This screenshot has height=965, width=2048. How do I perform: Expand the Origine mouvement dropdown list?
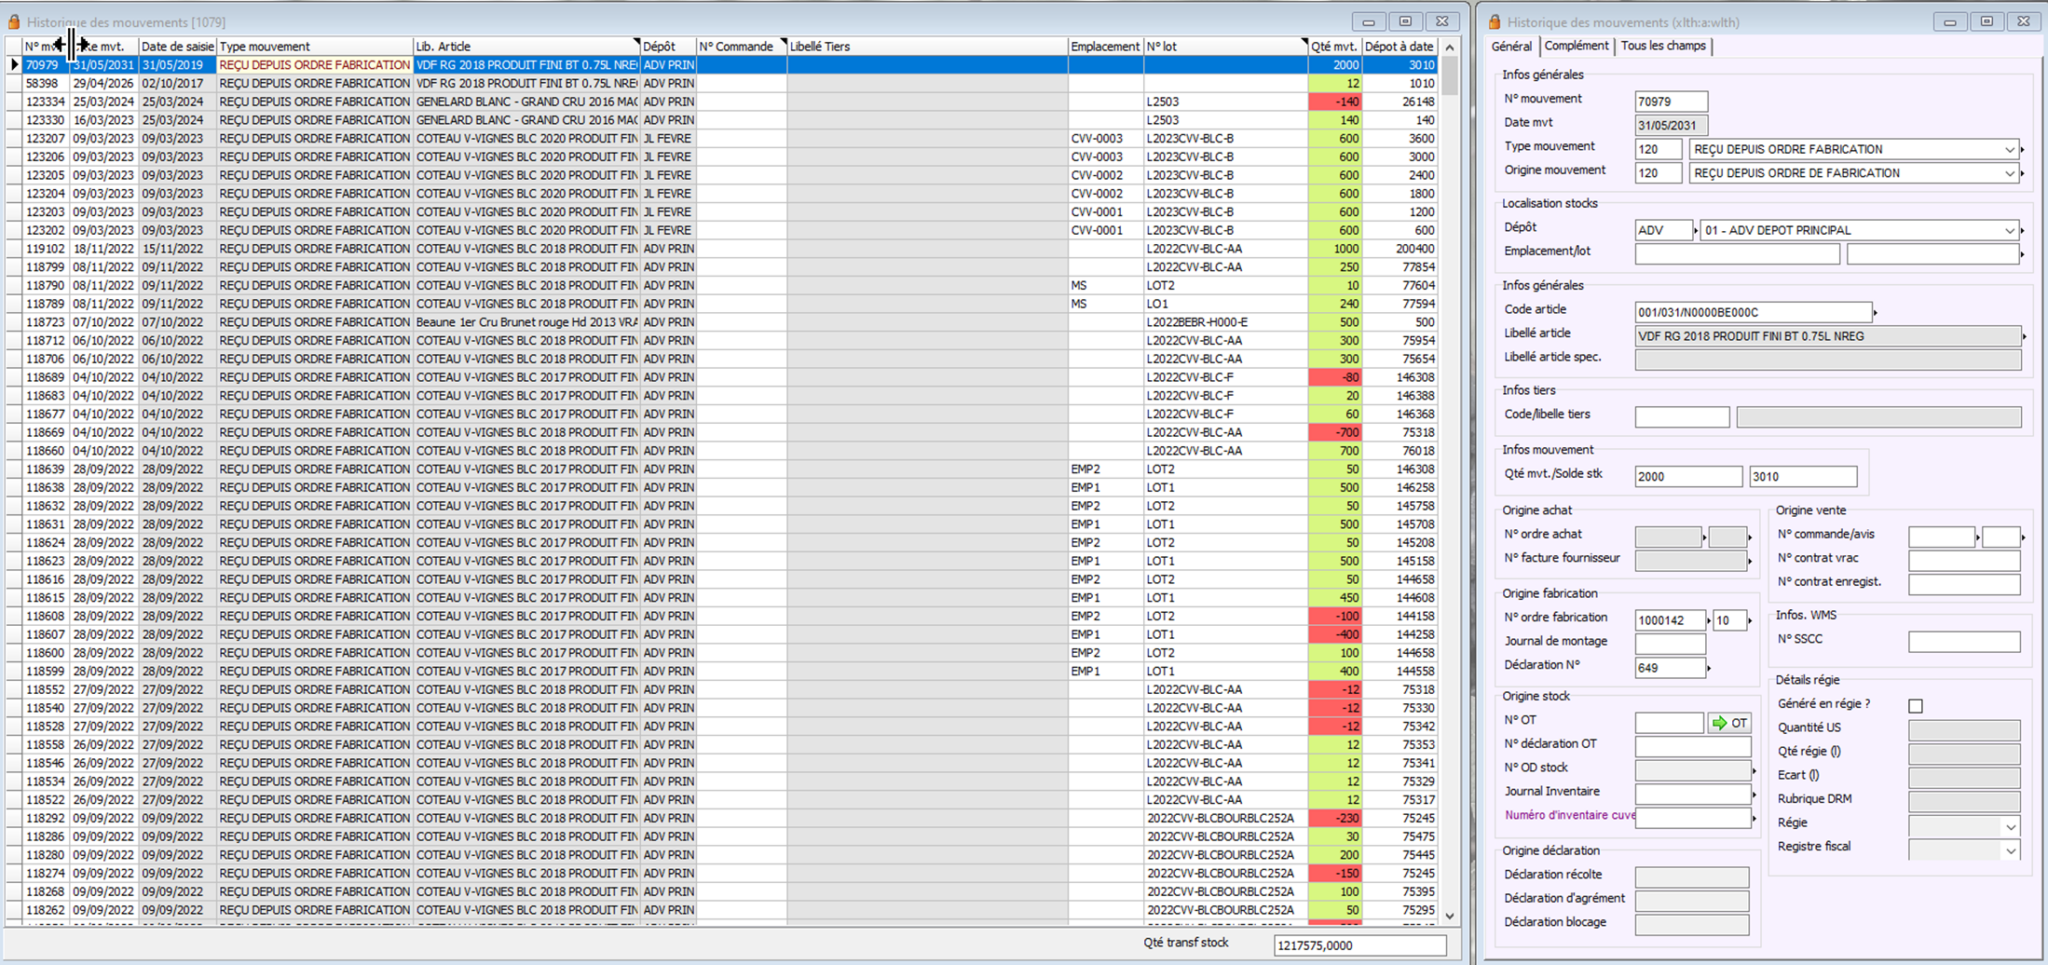click(x=2009, y=174)
